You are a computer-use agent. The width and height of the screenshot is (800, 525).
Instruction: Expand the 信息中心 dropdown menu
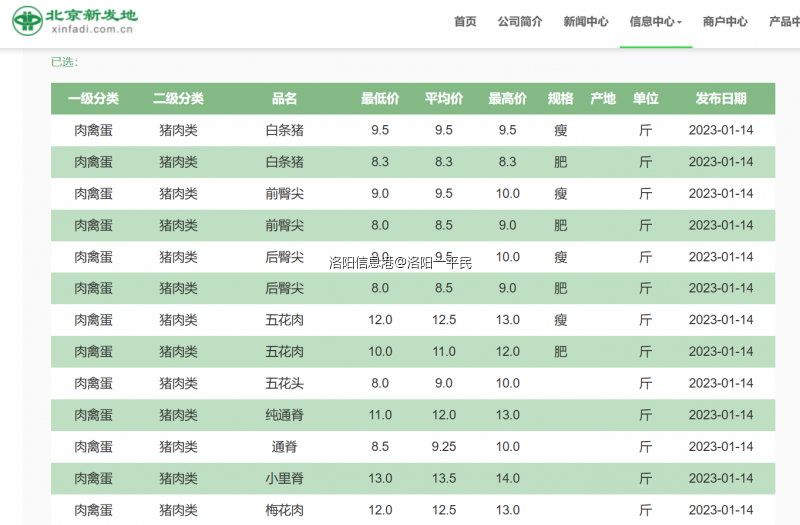(656, 21)
